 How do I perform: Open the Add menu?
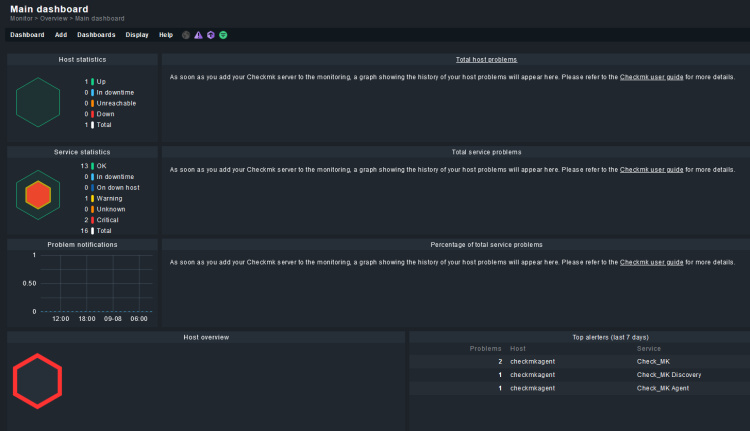61,35
